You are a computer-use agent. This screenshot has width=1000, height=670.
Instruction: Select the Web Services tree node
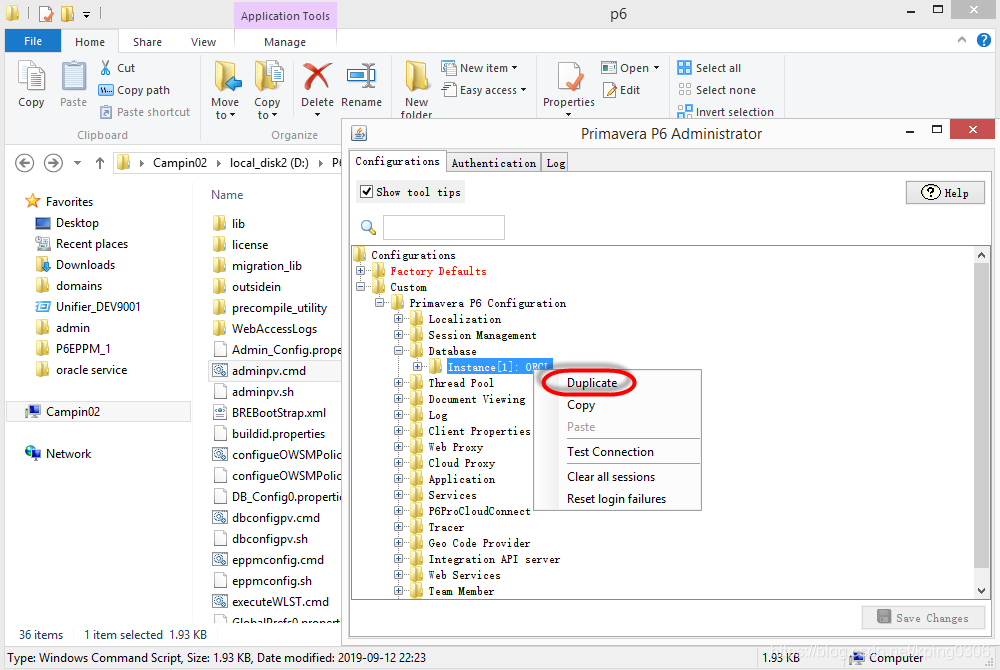[x=464, y=575]
